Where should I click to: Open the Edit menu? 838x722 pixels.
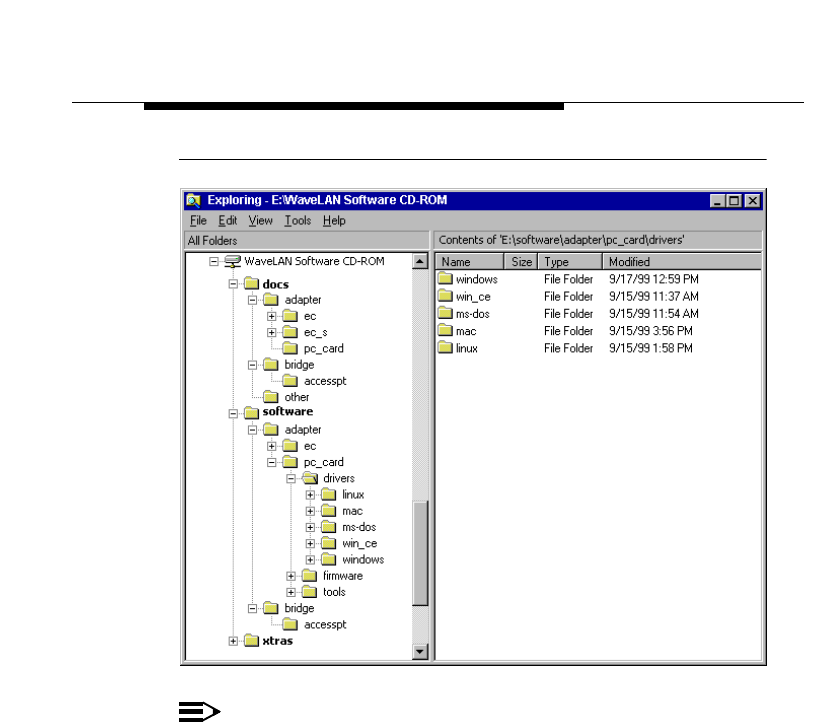tap(228, 221)
